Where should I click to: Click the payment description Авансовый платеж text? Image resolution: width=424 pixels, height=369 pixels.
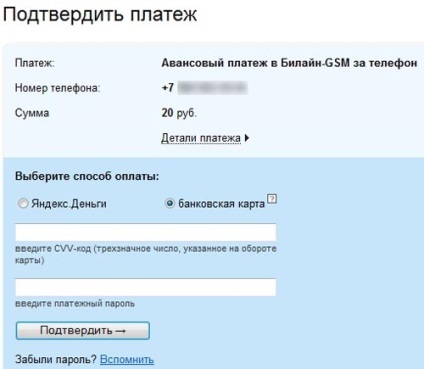[289, 63]
